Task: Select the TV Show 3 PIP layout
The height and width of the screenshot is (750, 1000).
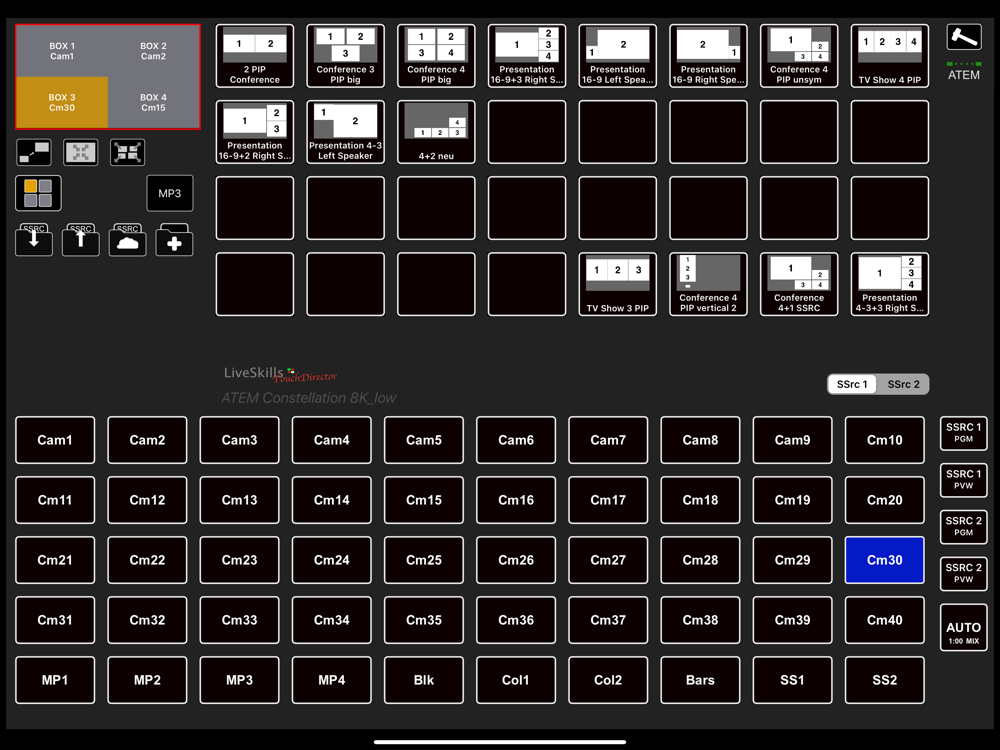Action: pos(617,284)
